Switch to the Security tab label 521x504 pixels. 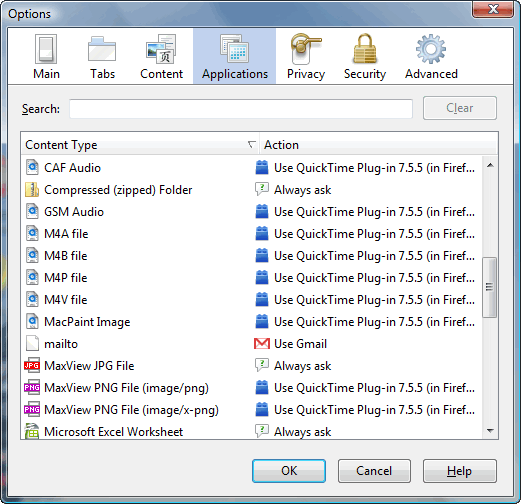point(365,74)
